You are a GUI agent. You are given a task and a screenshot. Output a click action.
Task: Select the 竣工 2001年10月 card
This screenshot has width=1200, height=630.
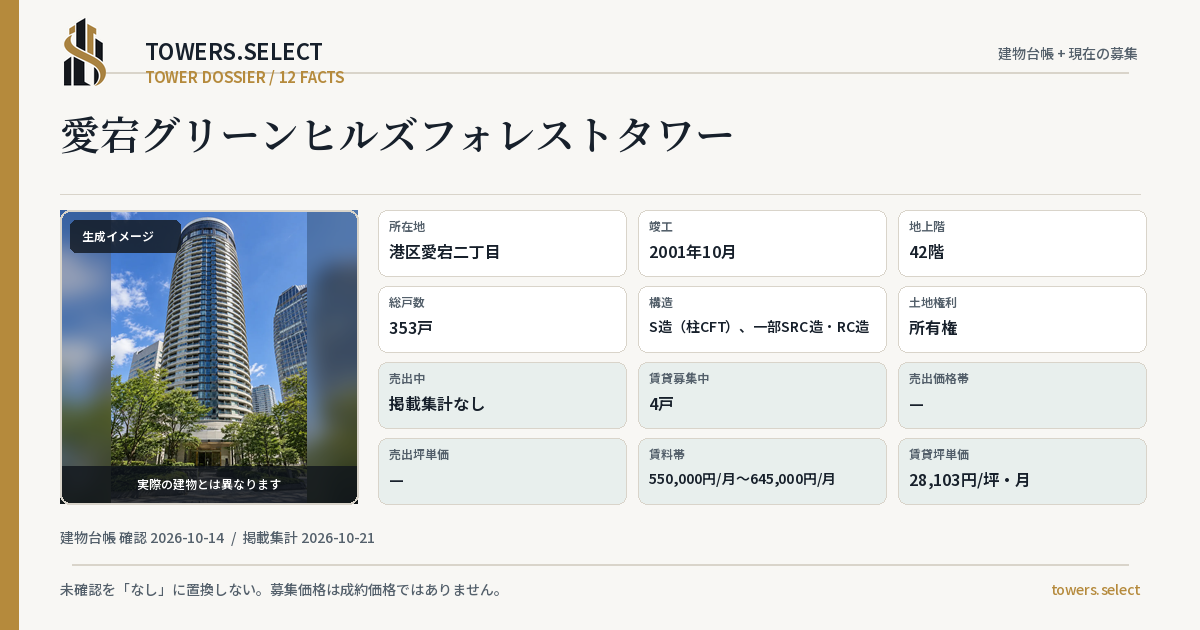[762, 243]
